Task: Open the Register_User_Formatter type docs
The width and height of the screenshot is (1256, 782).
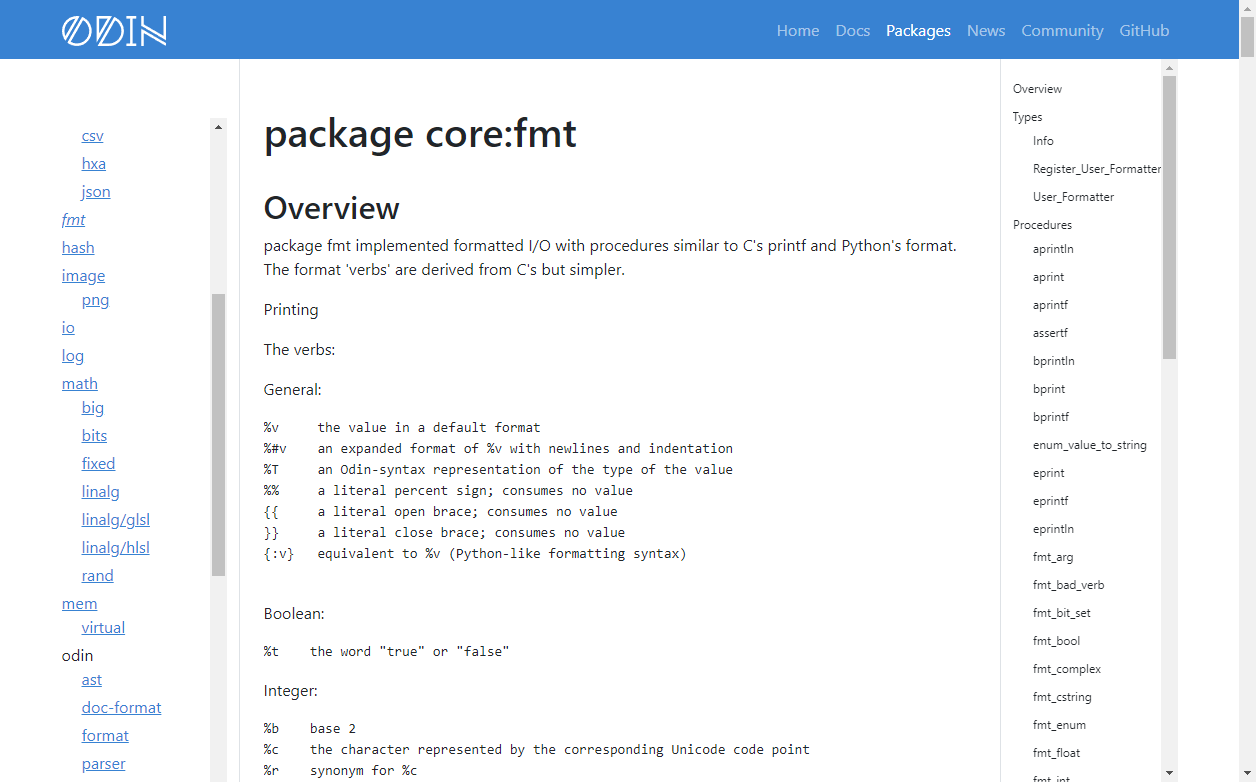Action: click(1097, 168)
